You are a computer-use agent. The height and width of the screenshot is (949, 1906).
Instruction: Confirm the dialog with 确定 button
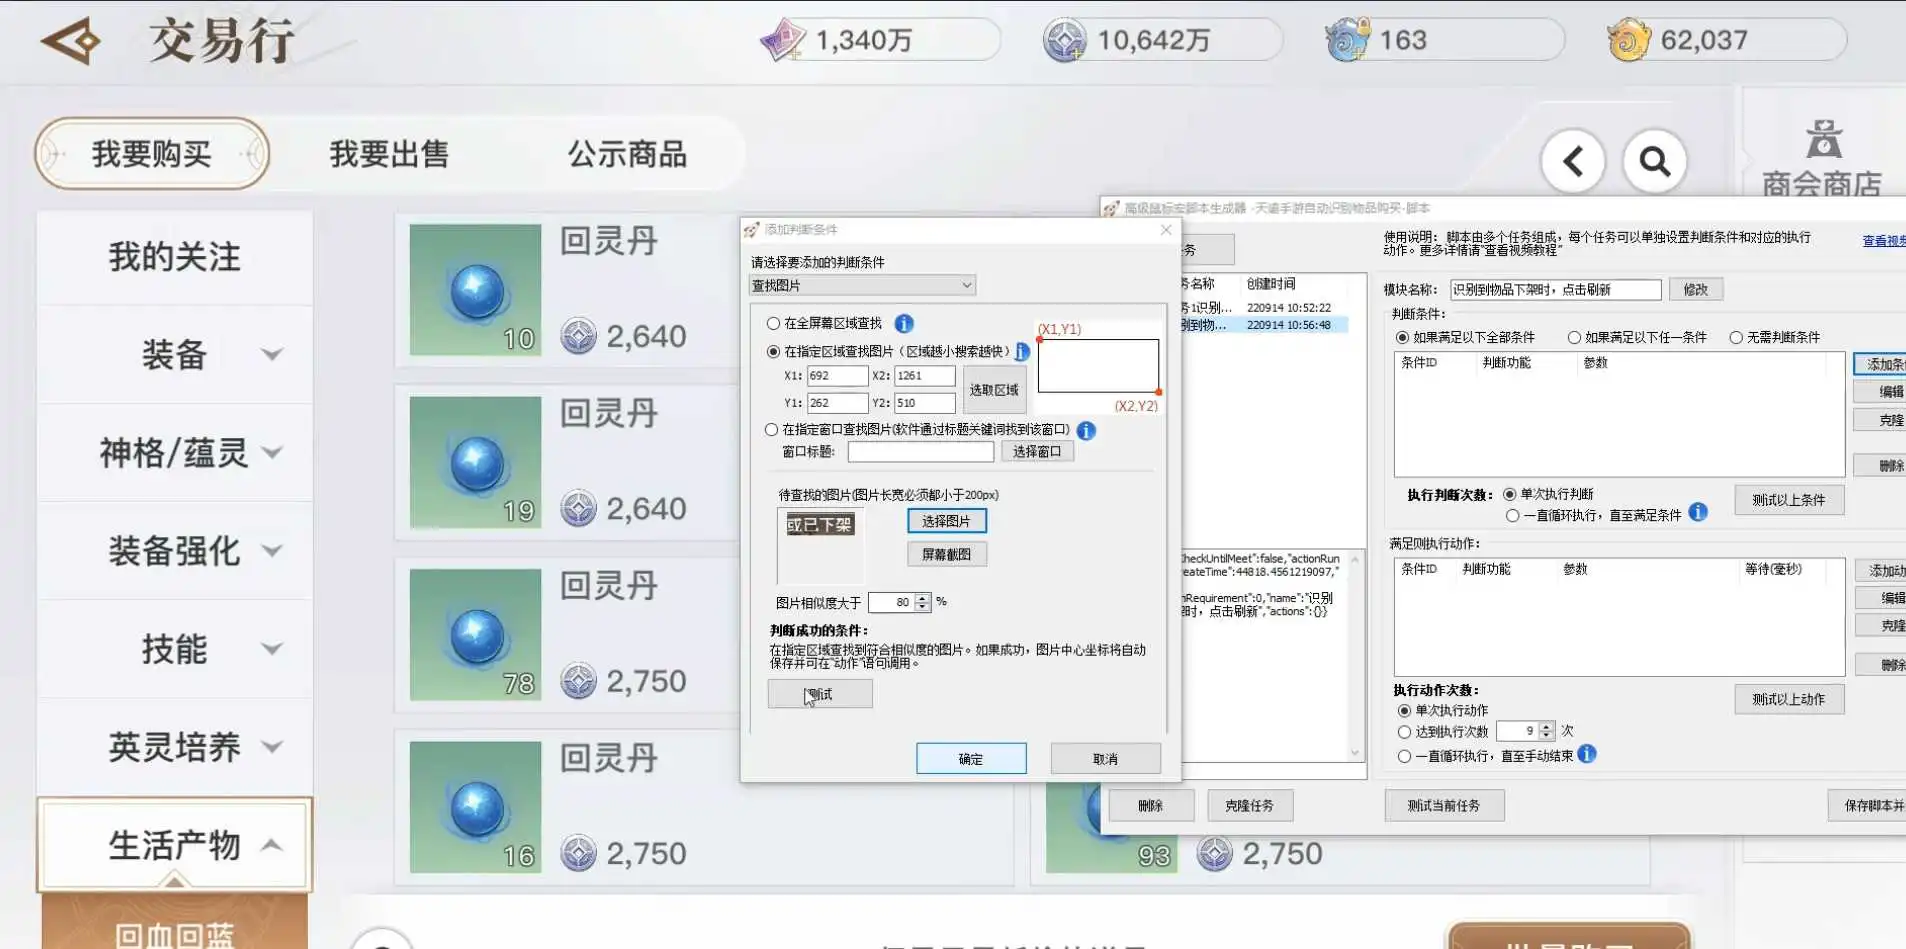[x=971, y=759]
